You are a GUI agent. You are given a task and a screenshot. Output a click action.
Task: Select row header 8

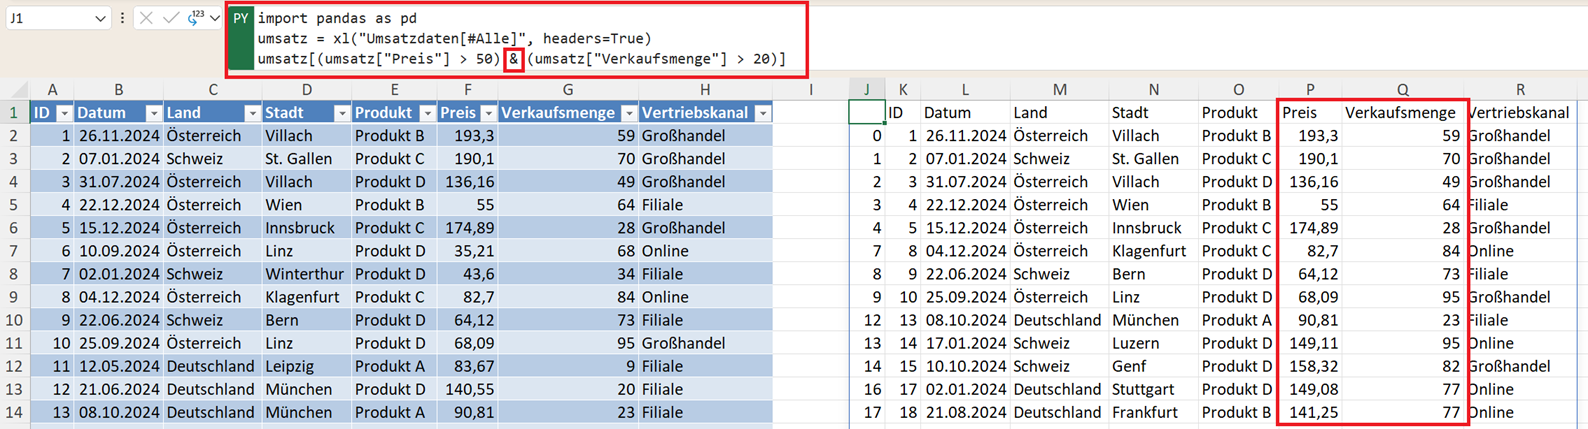(x=14, y=274)
